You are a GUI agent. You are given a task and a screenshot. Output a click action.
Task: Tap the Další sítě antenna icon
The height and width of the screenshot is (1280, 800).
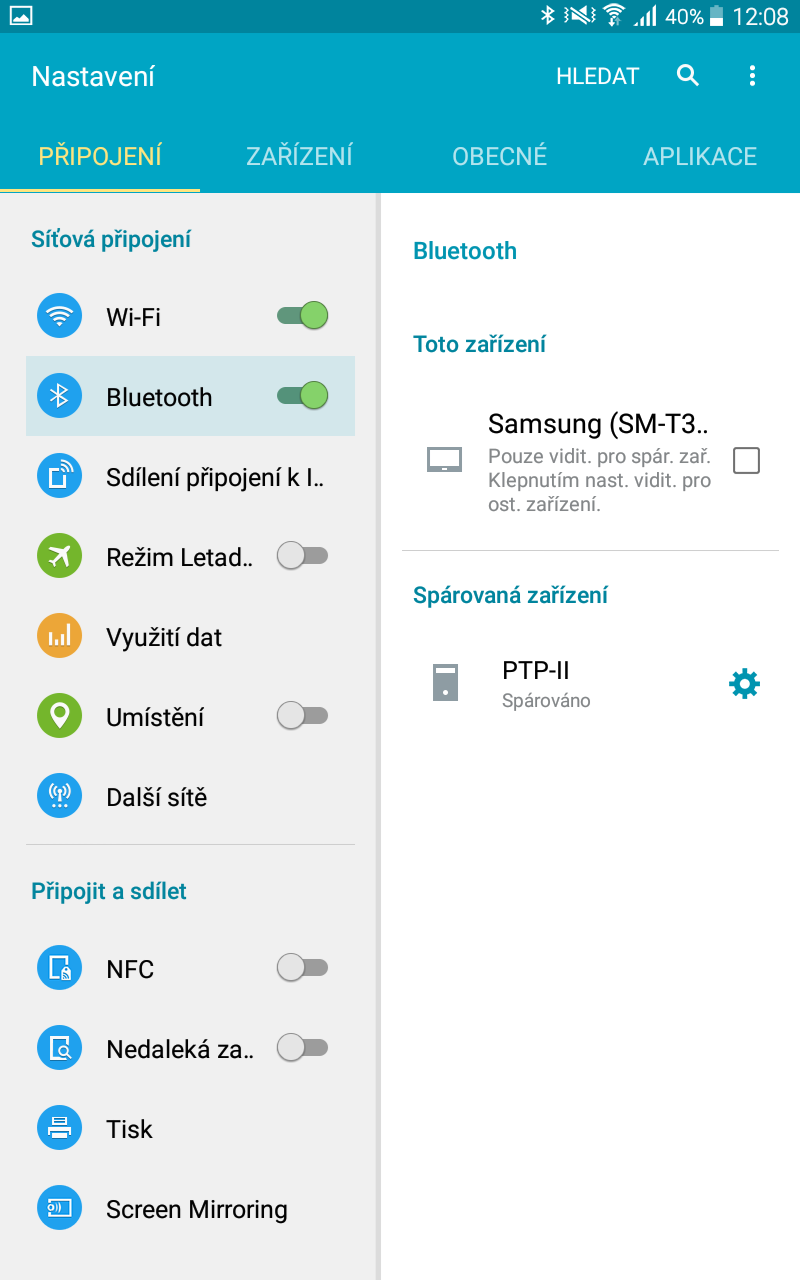click(x=59, y=797)
